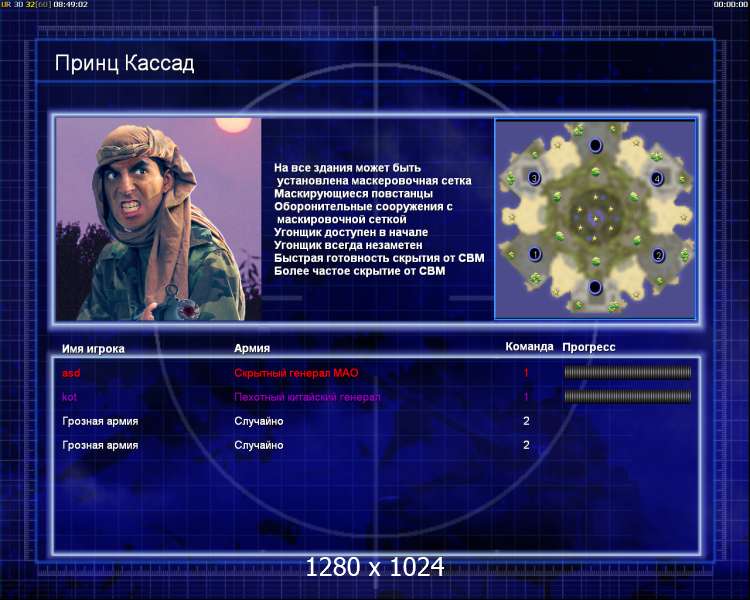This screenshot has width=750, height=600.
Task: Click the kot player progress bar
Action: [628, 396]
